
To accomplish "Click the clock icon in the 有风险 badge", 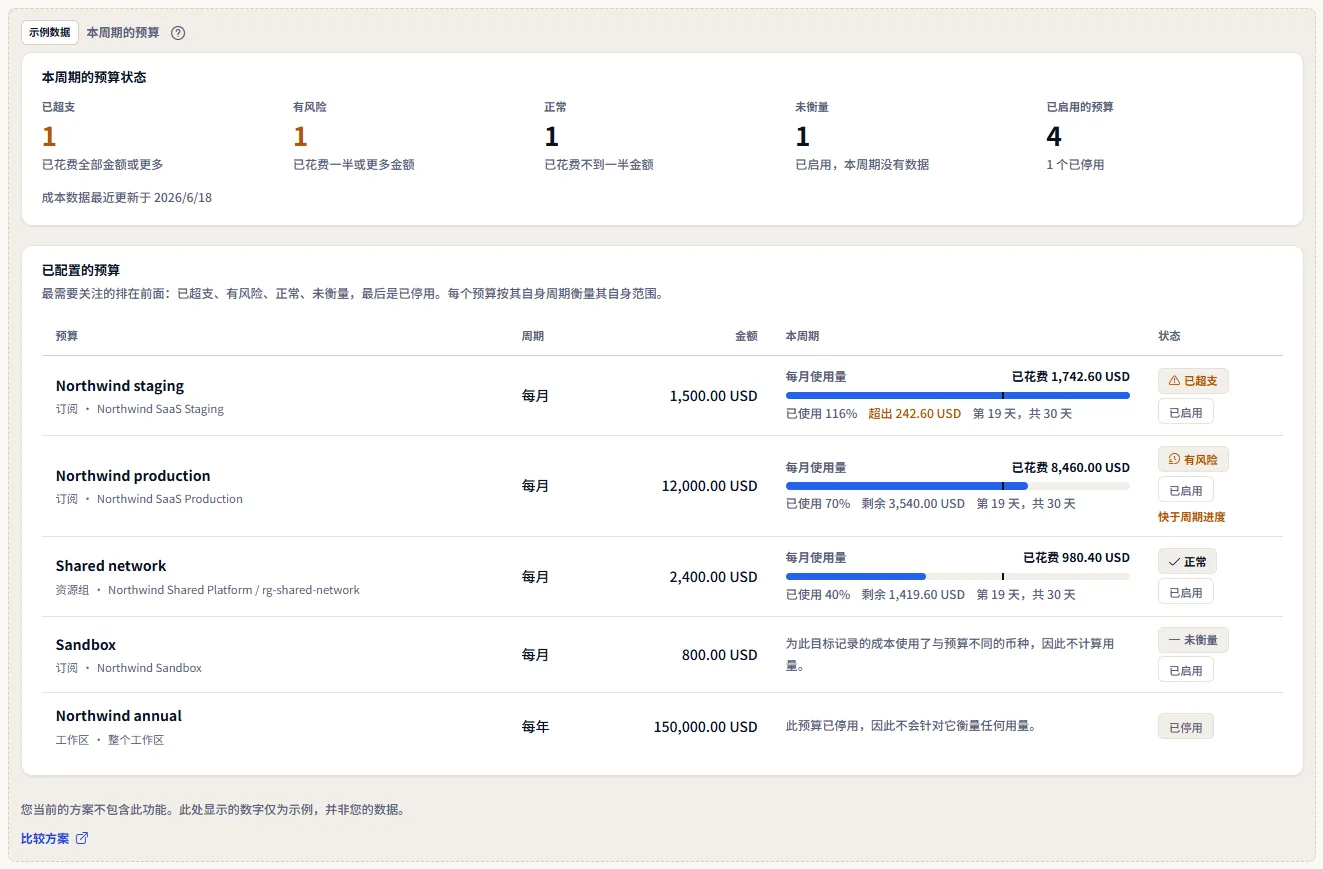I will [1174, 460].
